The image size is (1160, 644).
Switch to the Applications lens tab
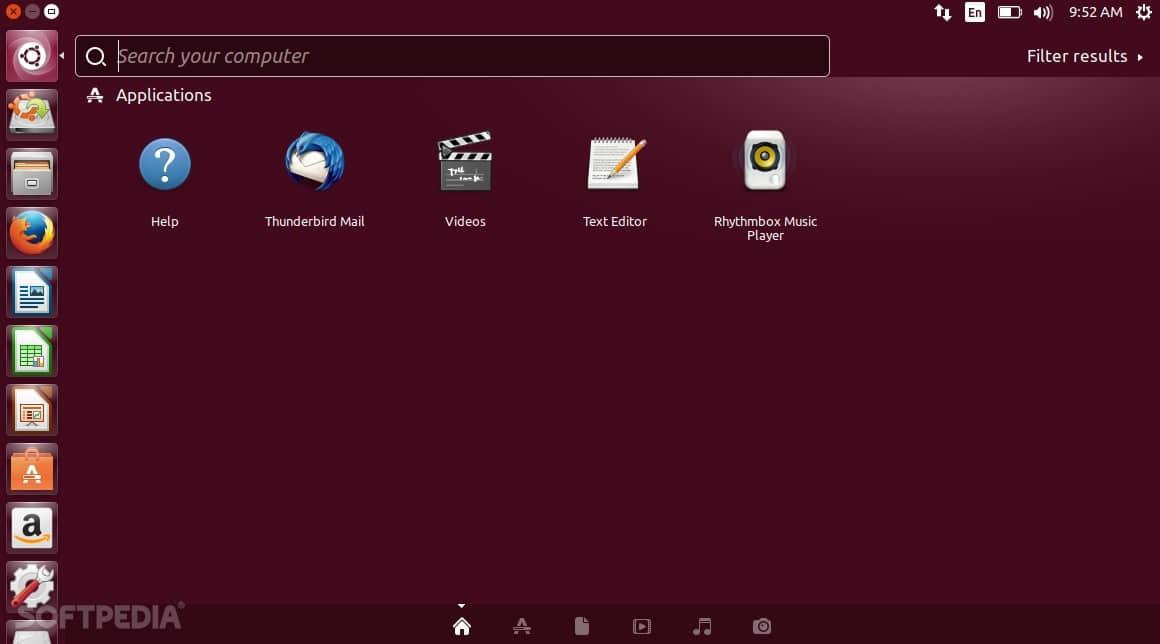pos(522,627)
